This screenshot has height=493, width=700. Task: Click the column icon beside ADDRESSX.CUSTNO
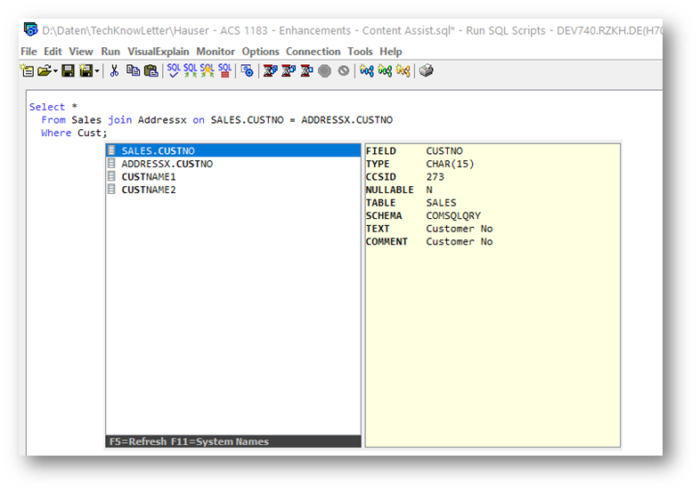click(112, 163)
